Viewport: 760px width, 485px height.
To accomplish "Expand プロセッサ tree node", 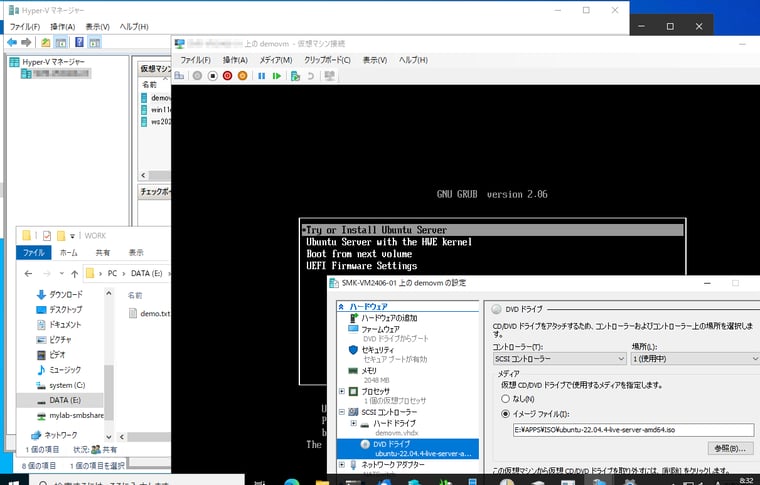I will pos(342,391).
